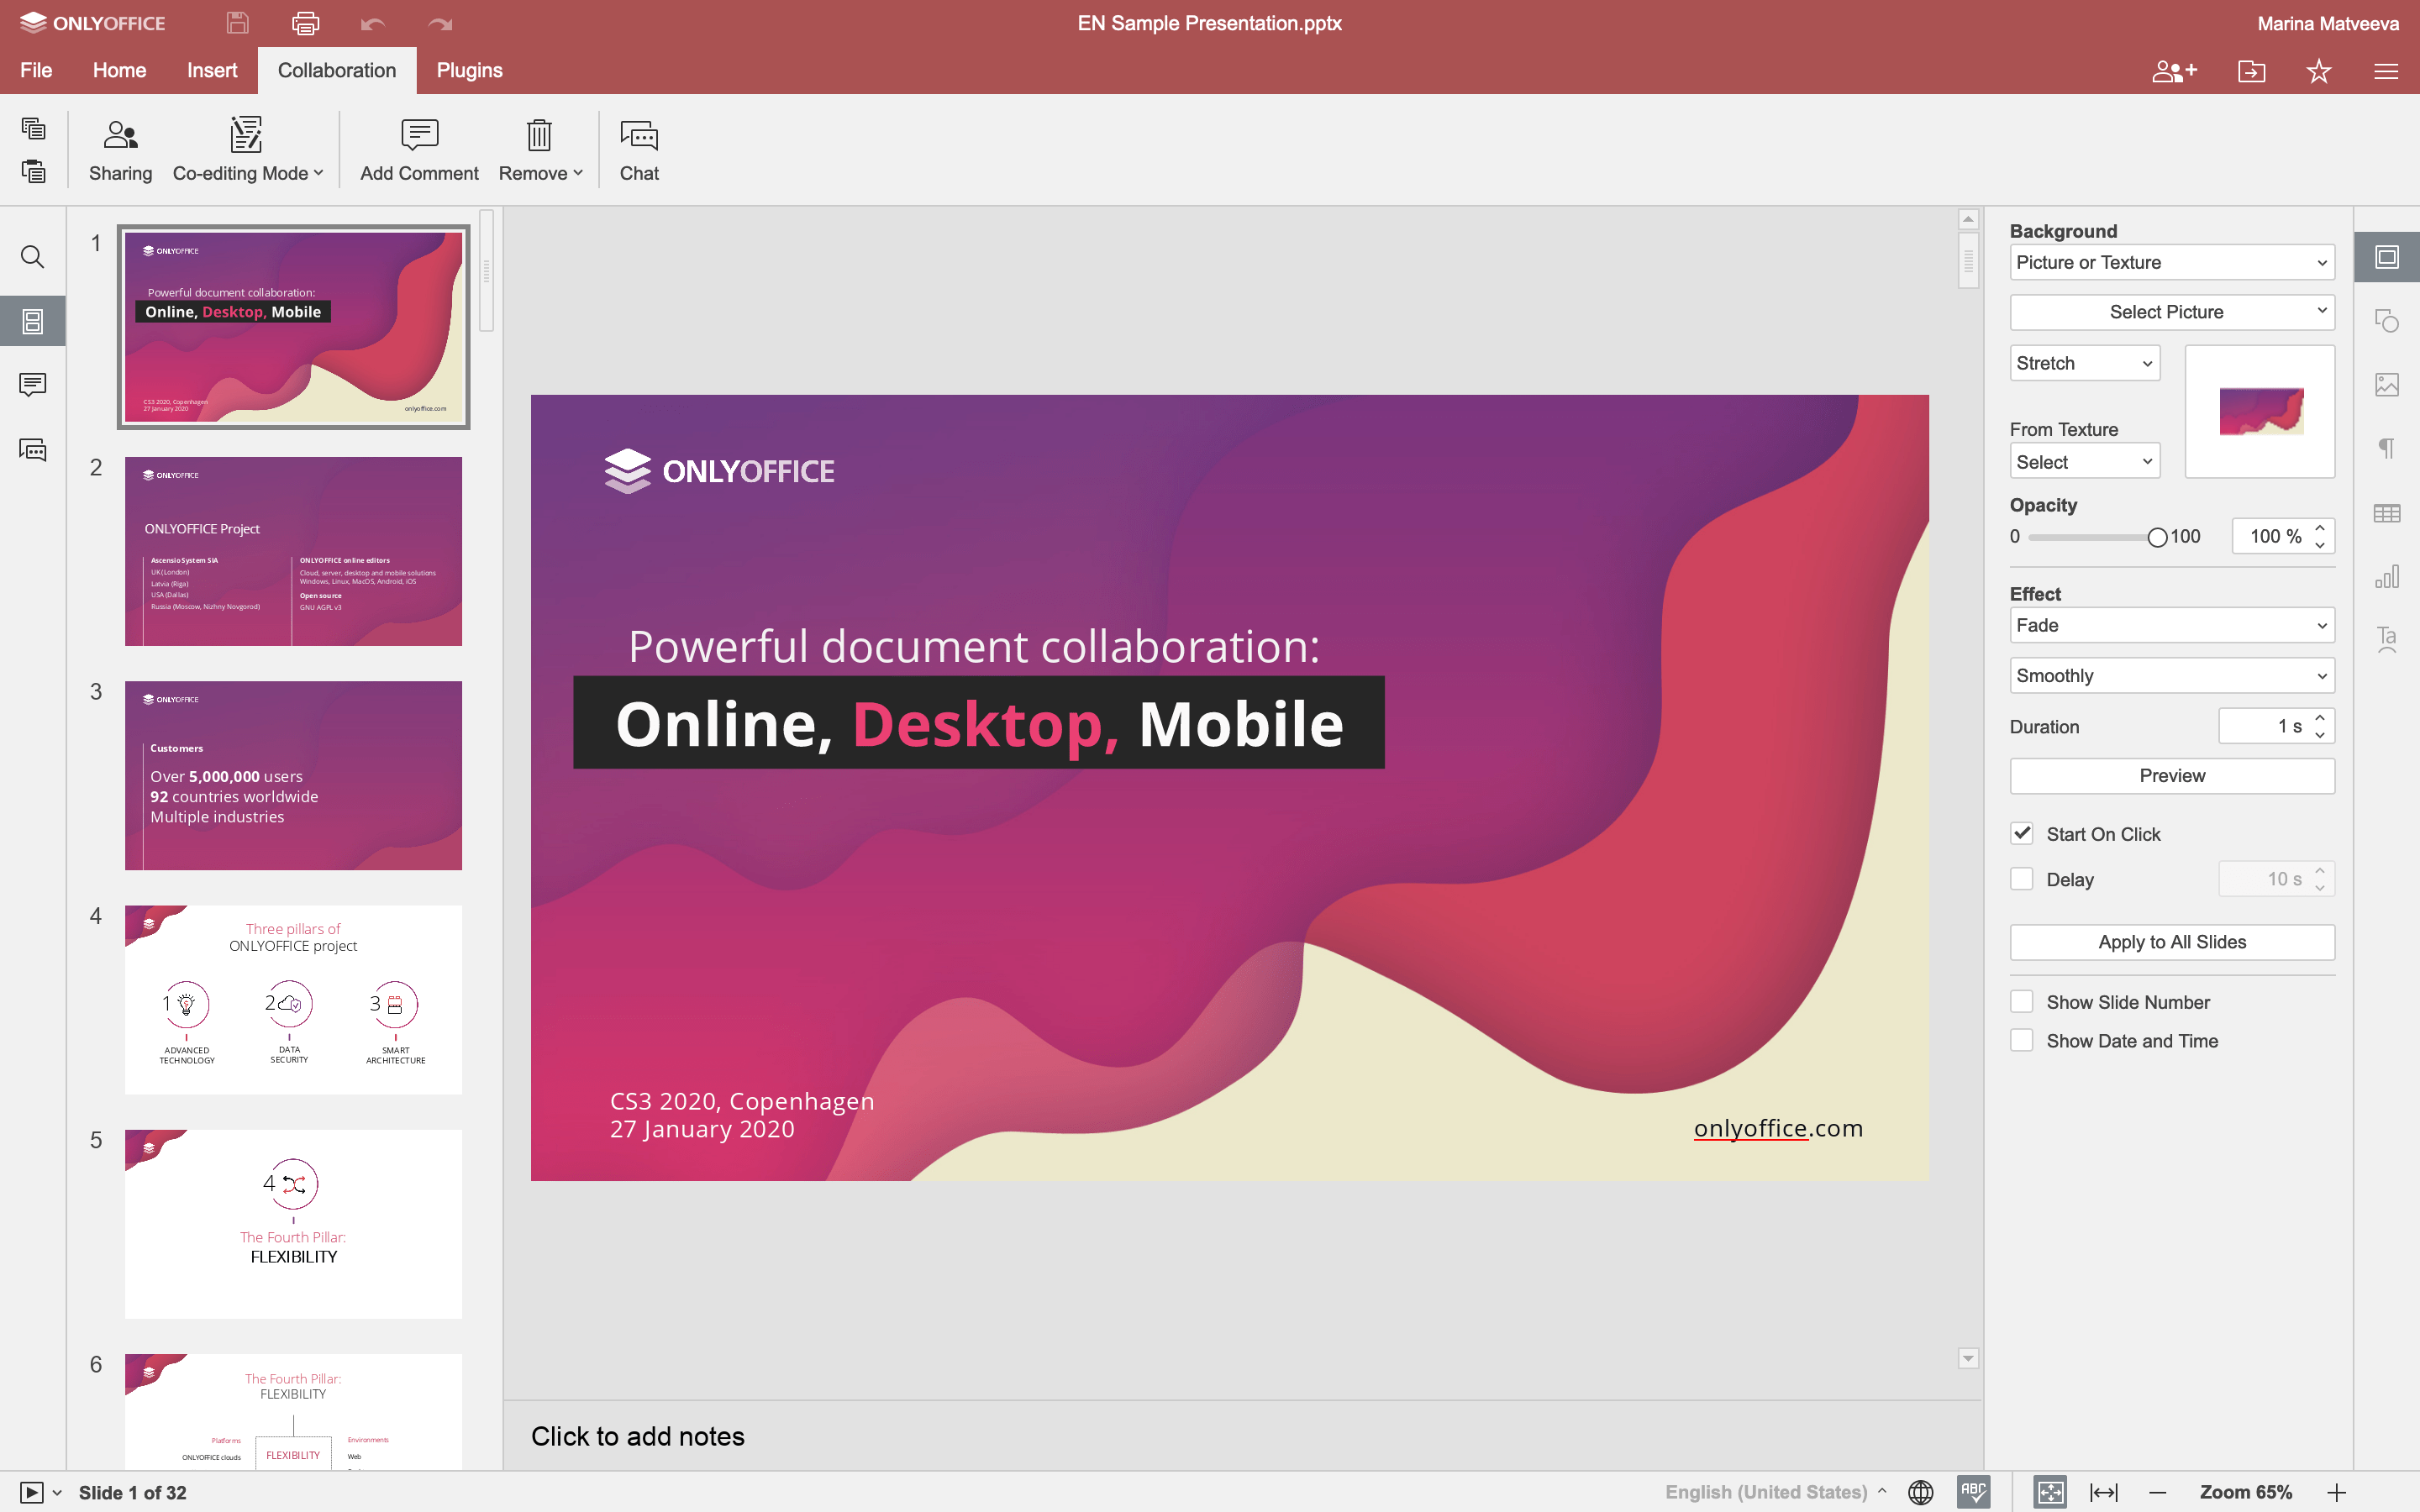2420x1512 pixels.
Task: Click the spell checking icon in status bar
Action: pyautogui.click(x=1973, y=1492)
